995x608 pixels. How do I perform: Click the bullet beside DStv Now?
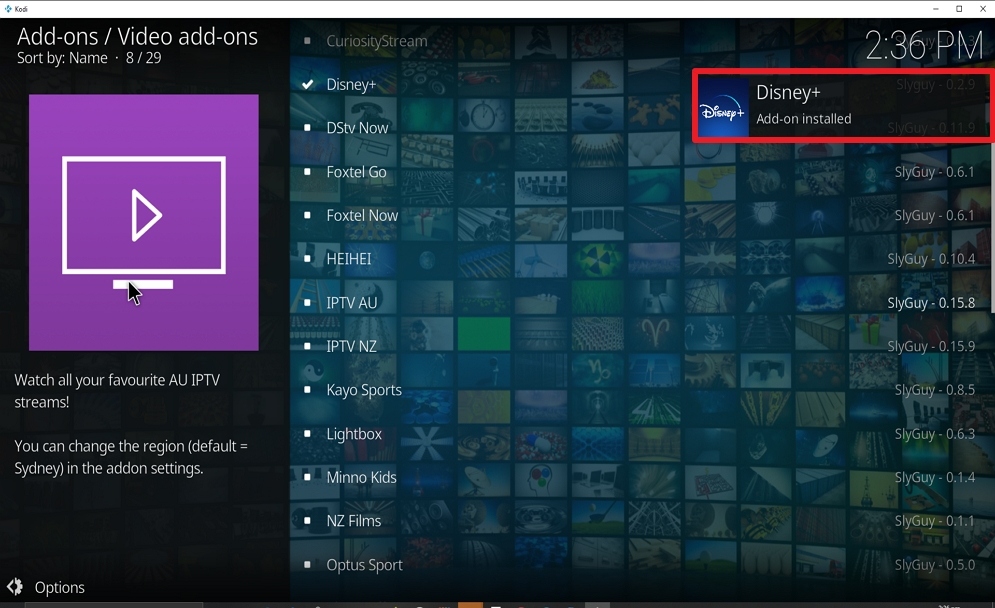coord(307,128)
